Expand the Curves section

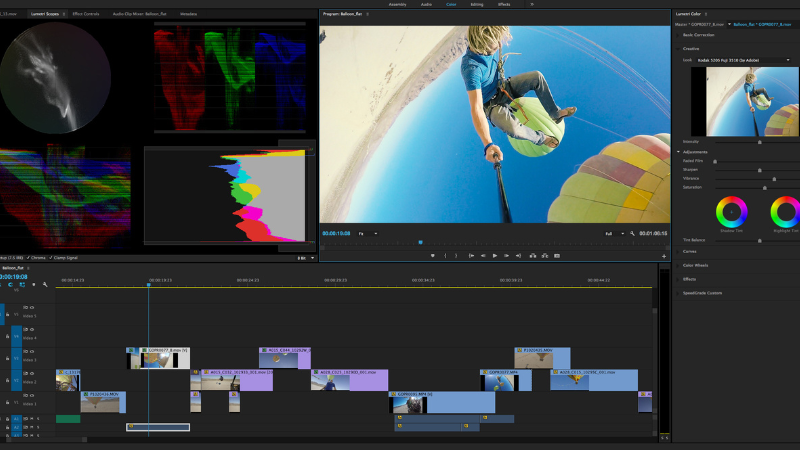click(690, 251)
